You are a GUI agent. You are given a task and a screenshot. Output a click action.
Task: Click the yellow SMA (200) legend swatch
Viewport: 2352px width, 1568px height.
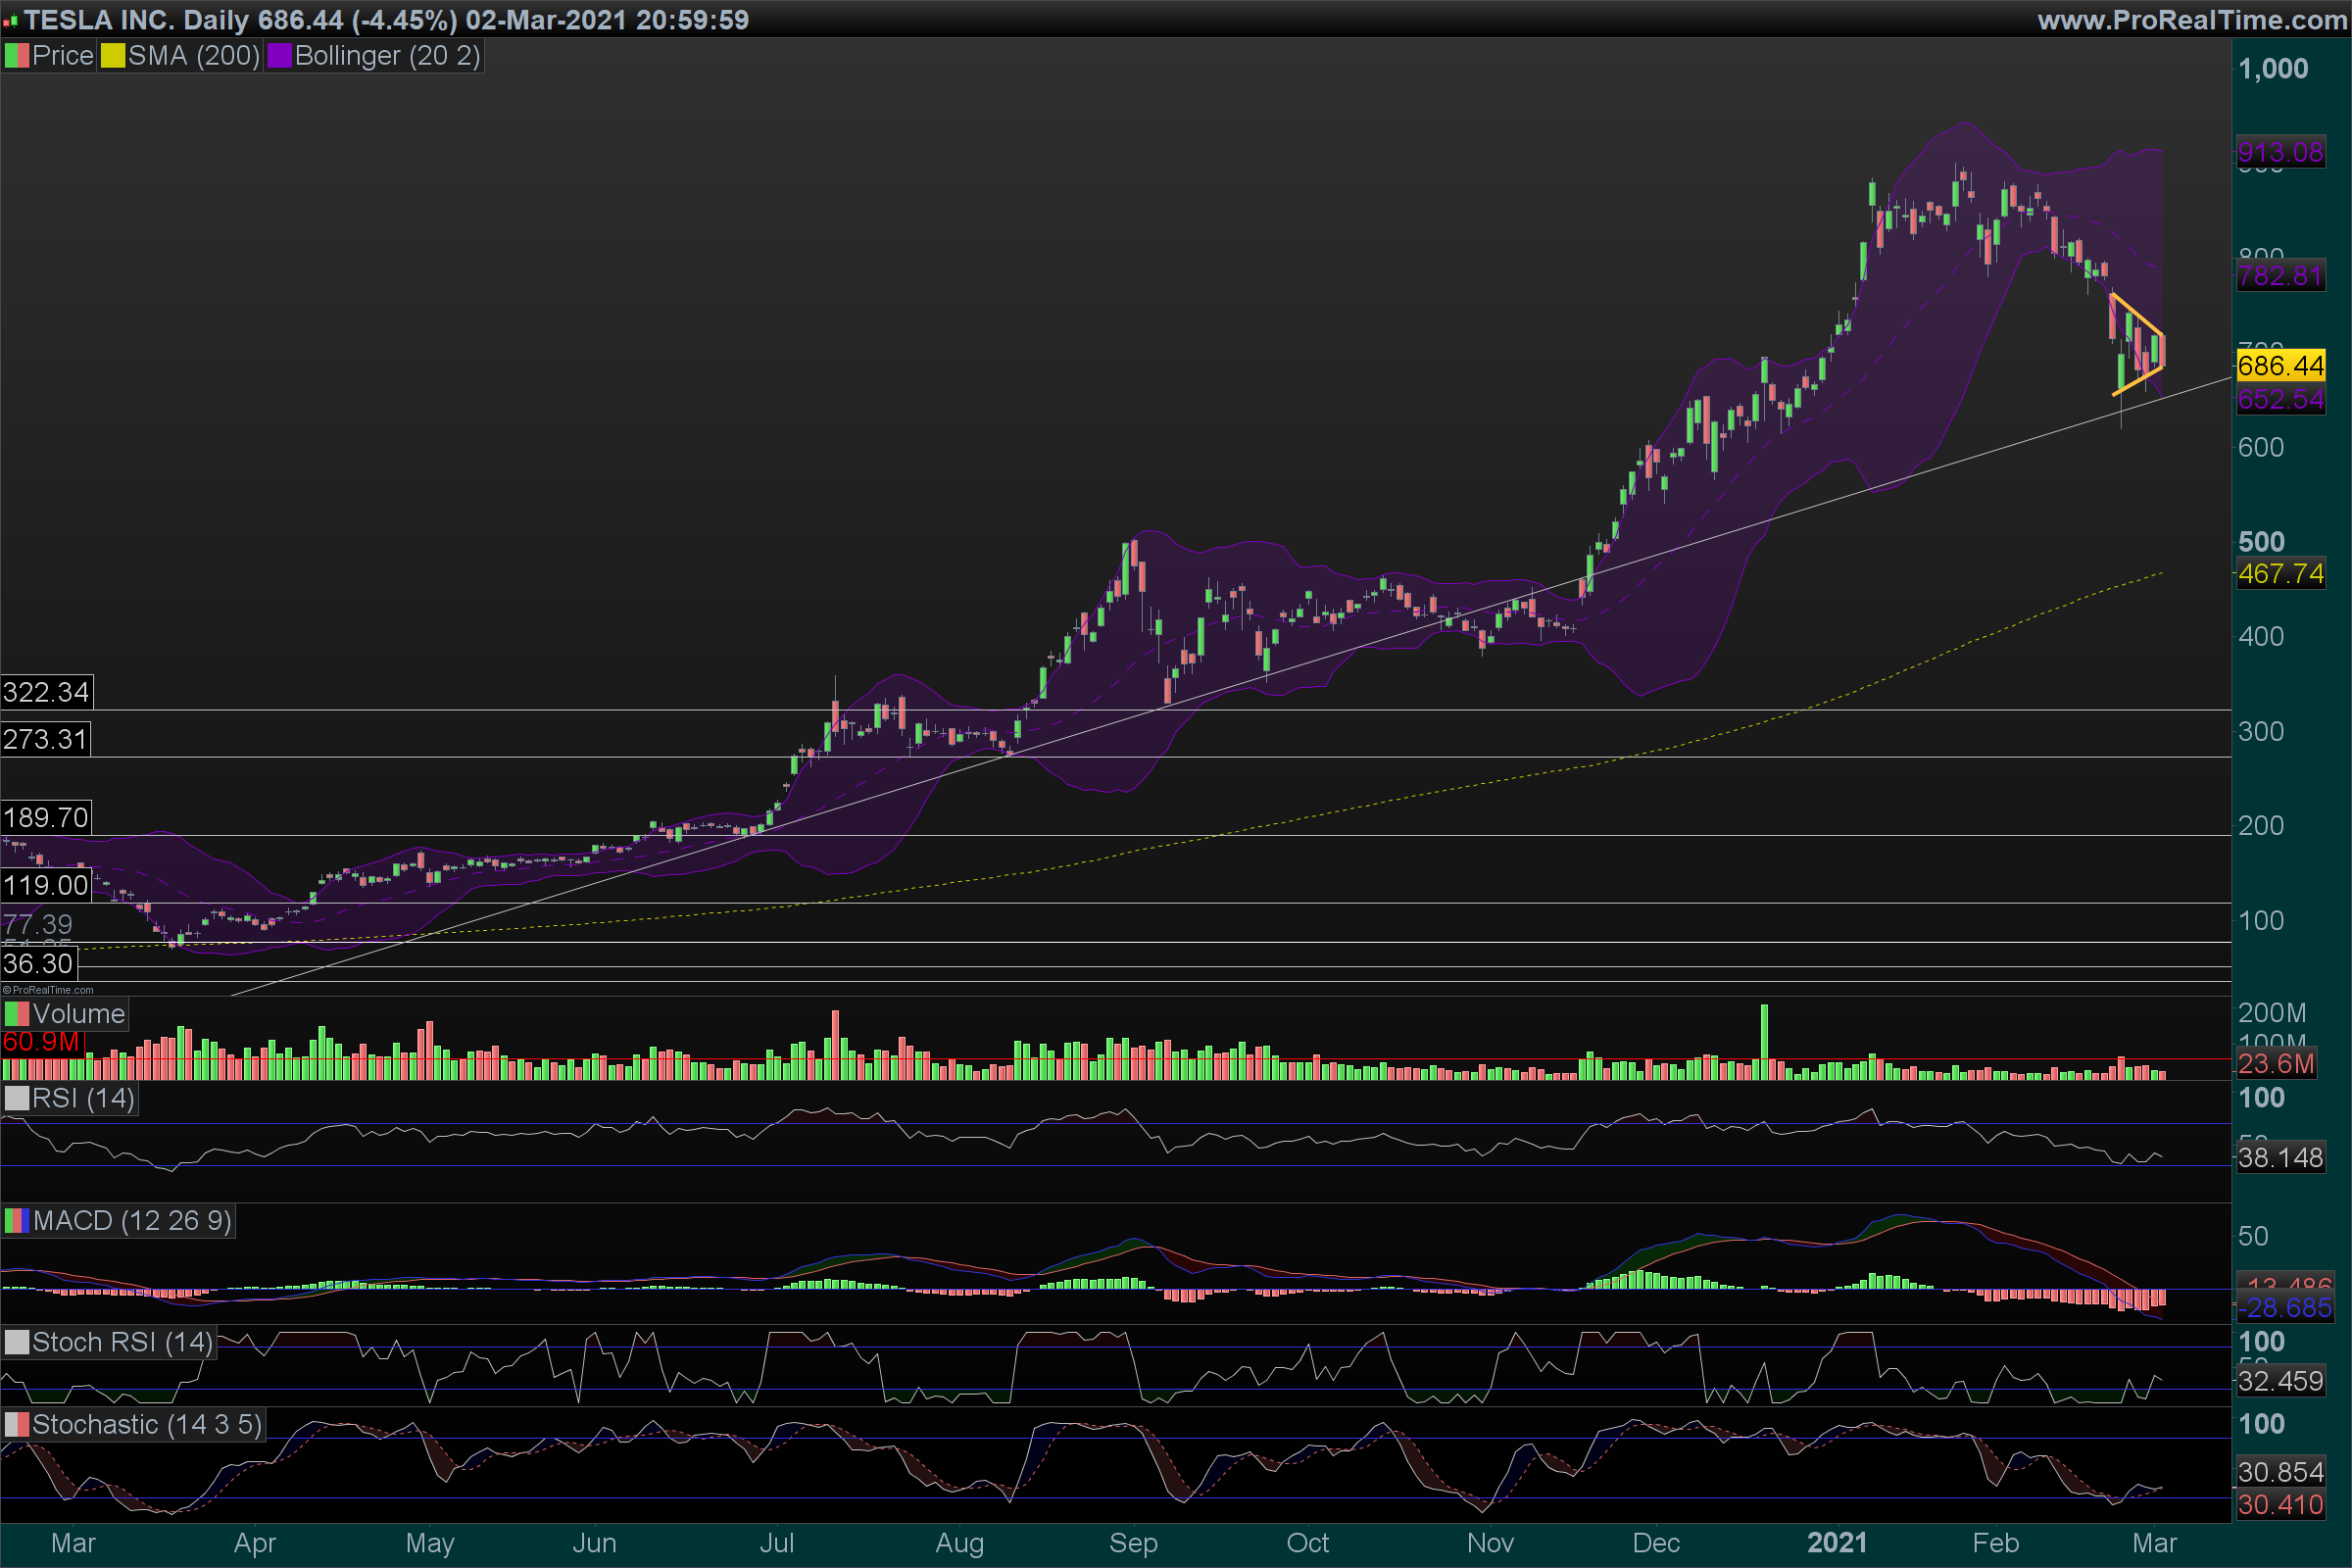coord(112,56)
